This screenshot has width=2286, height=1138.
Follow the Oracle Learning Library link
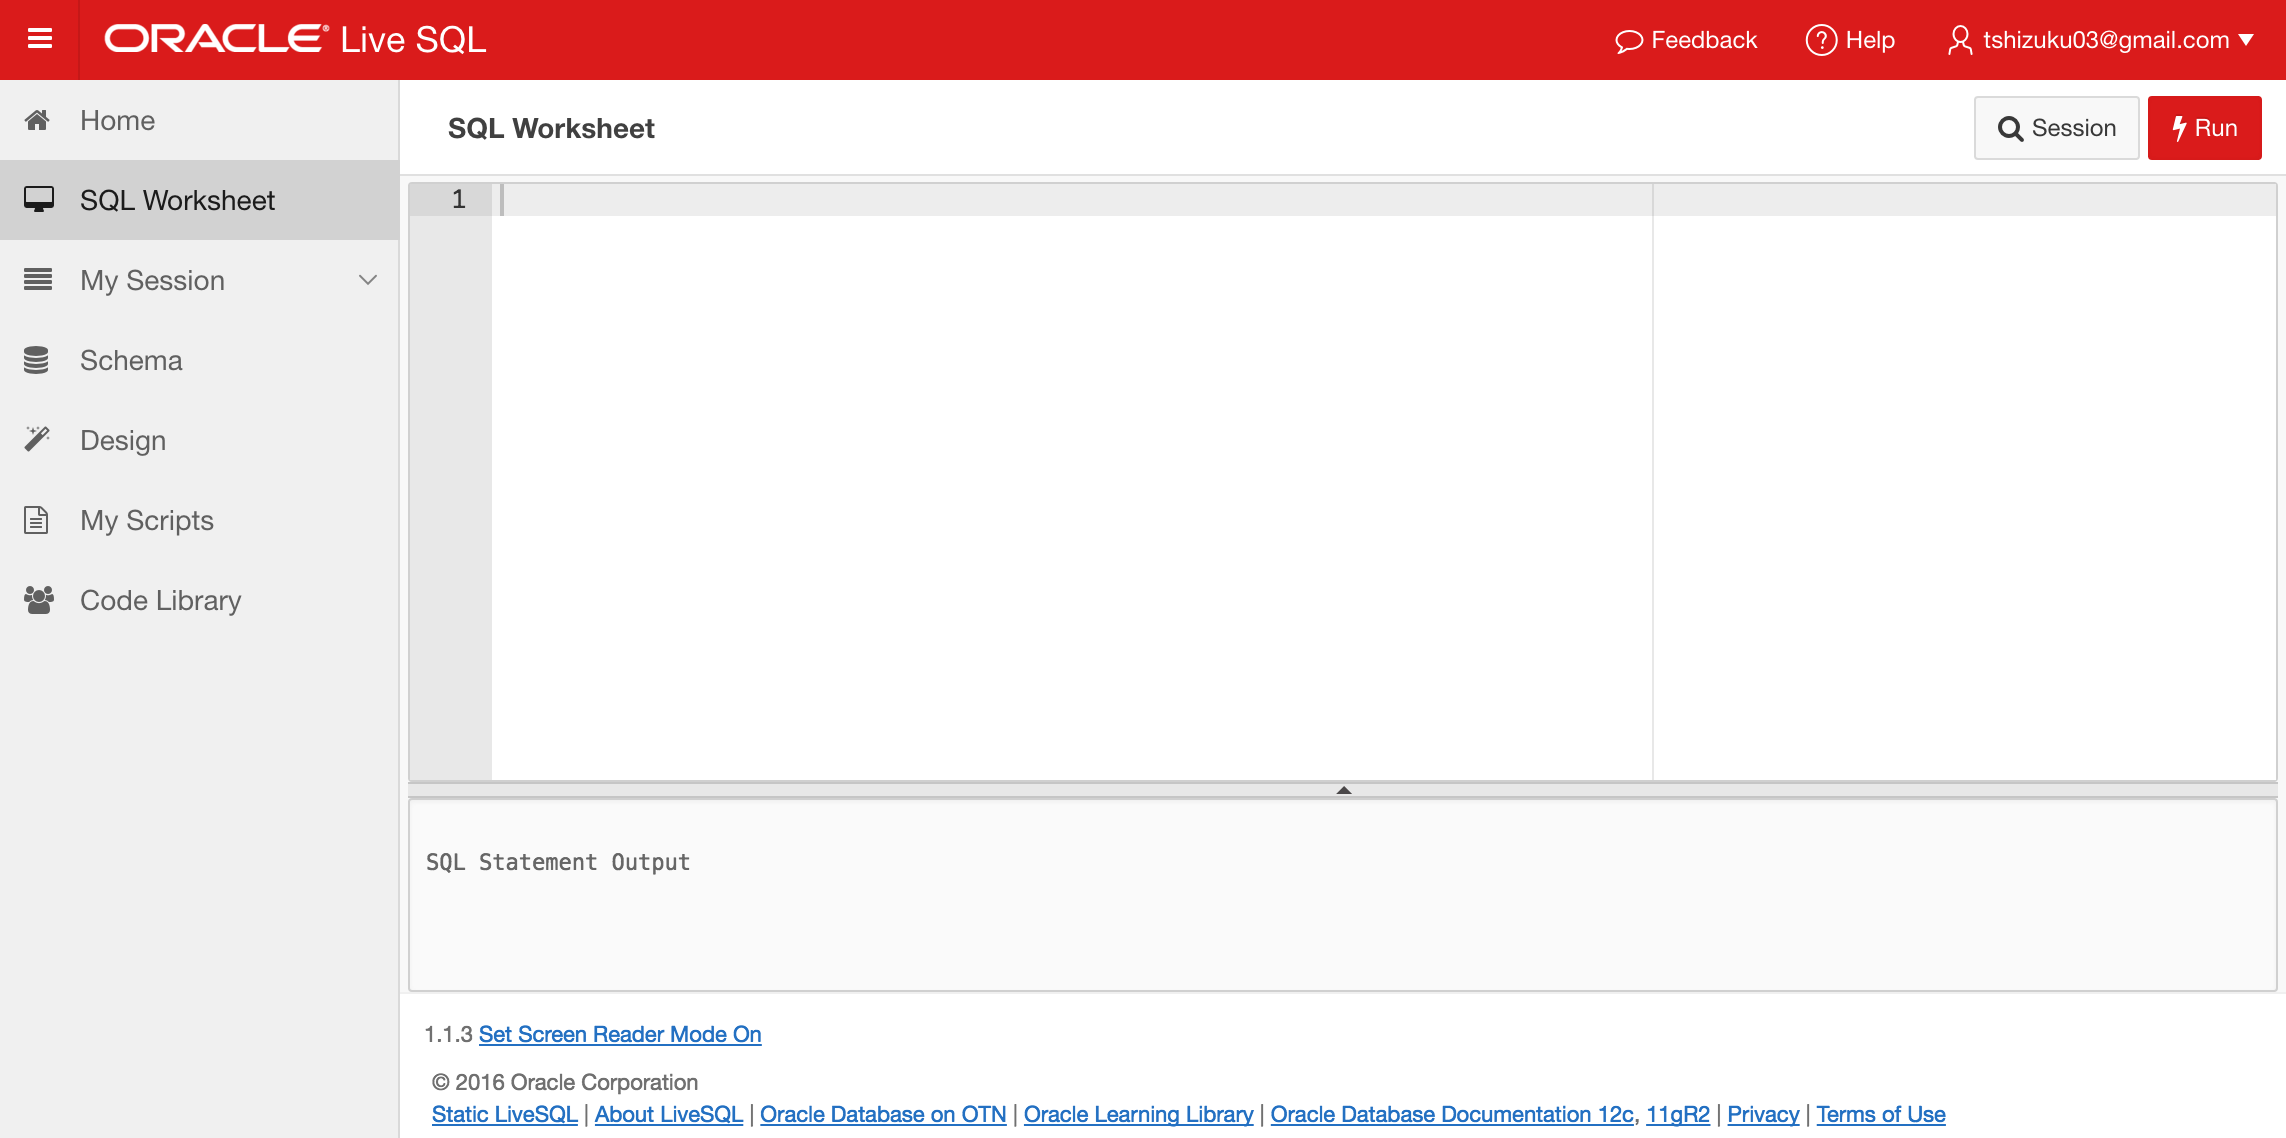[x=1138, y=1113]
